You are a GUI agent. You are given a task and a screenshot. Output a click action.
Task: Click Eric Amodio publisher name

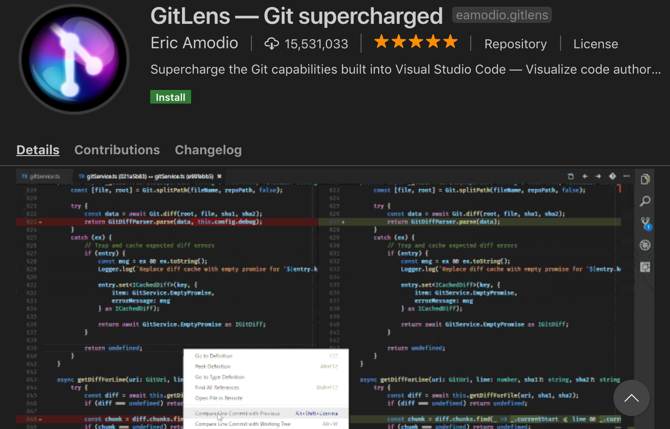click(194, 44)
